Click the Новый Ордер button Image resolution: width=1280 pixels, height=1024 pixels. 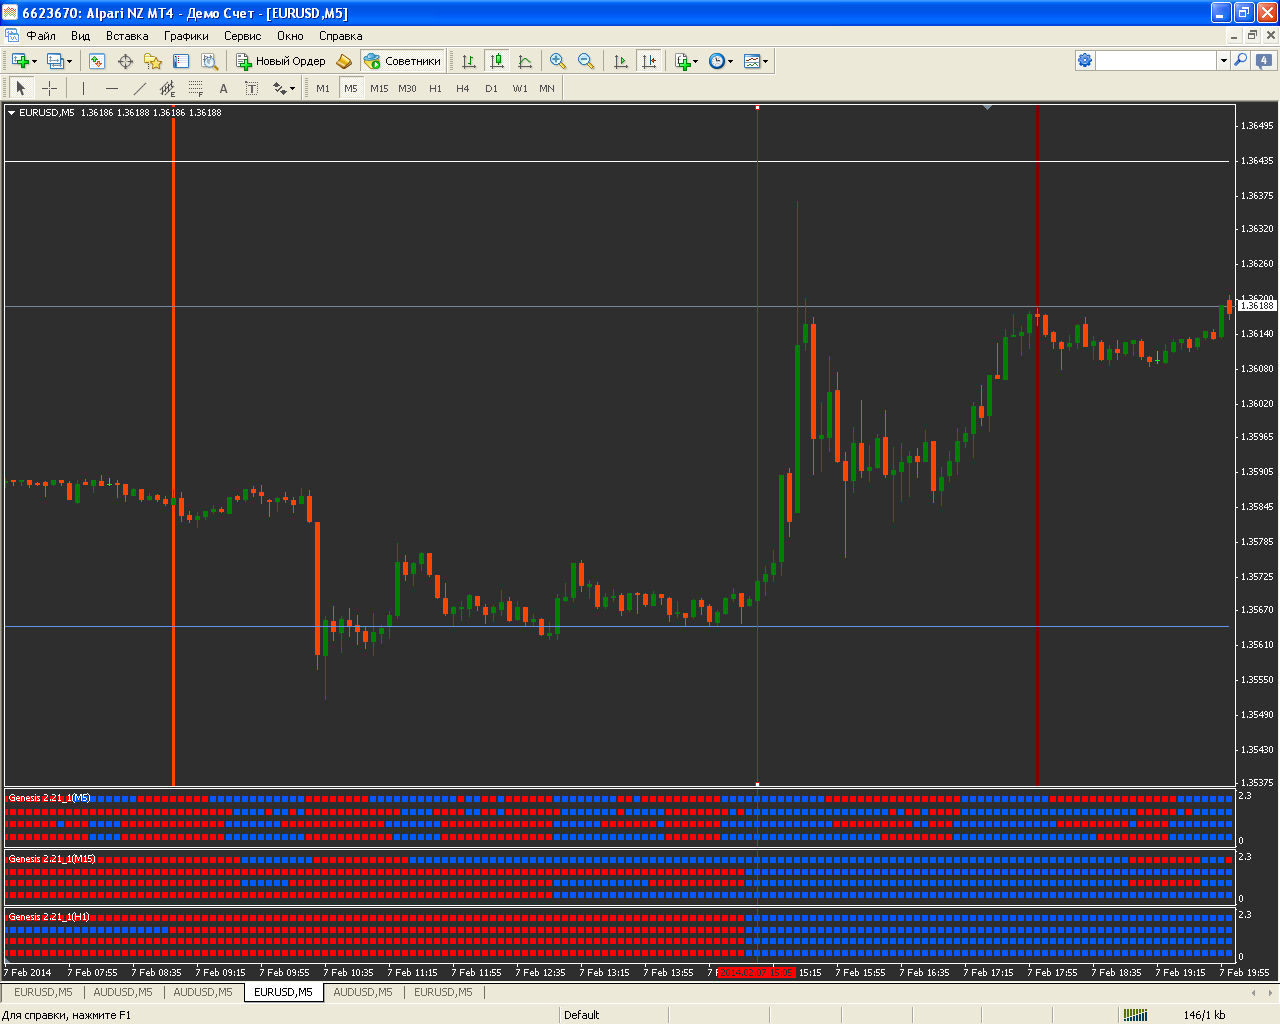tap(281, 61)
